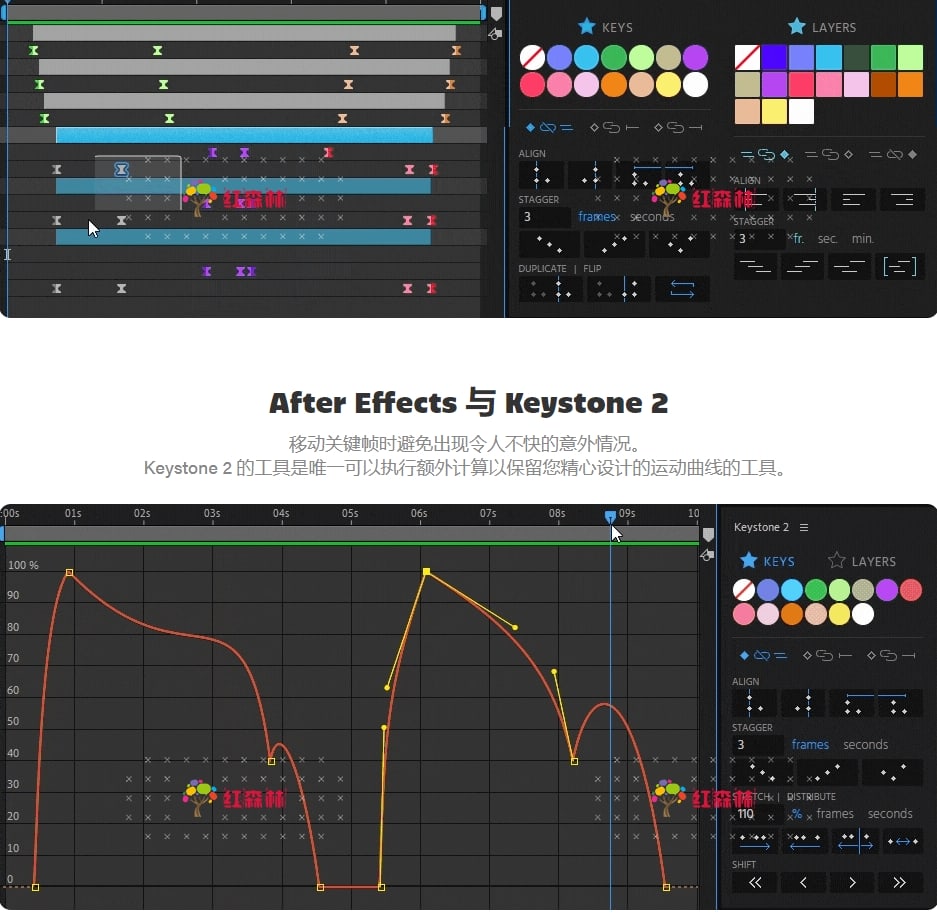Switch to KEYS tab in lower Keystone panel

click(767, 561)
